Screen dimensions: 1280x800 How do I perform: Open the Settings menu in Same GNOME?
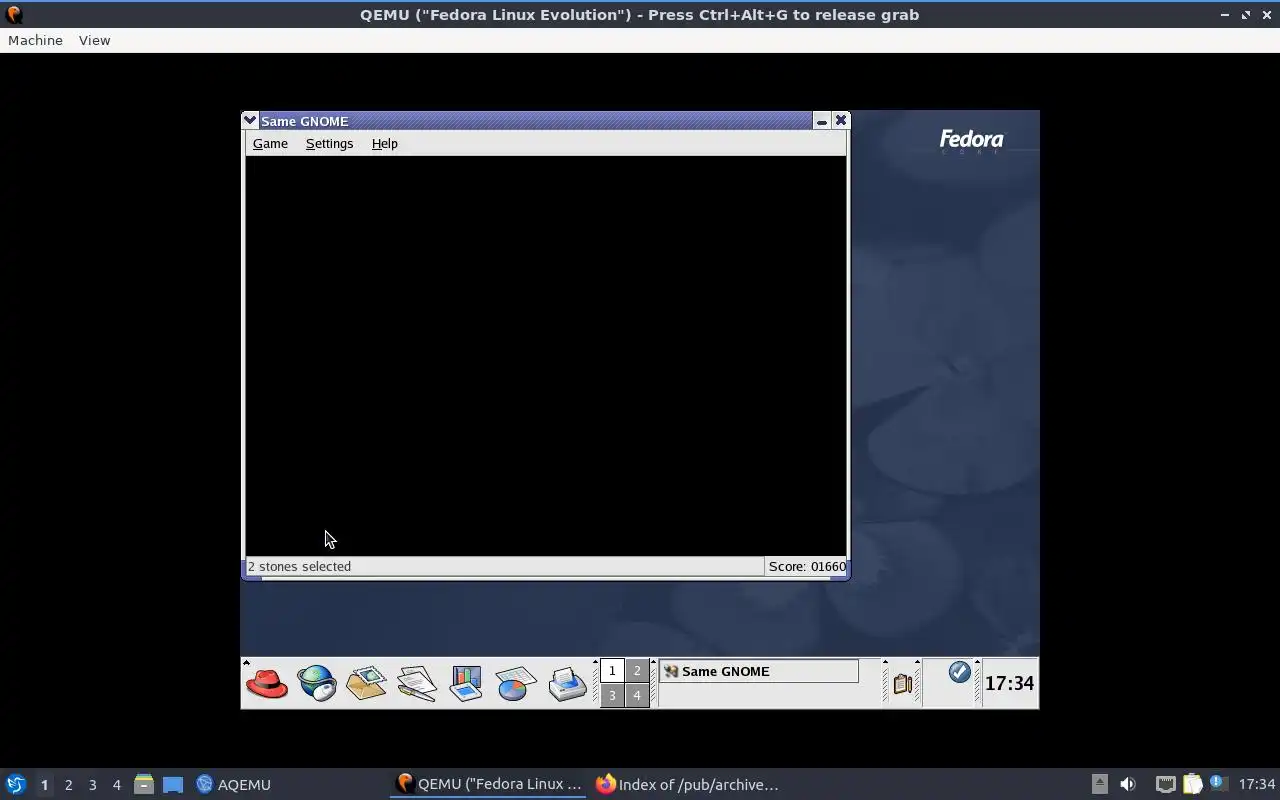[329, 143]
